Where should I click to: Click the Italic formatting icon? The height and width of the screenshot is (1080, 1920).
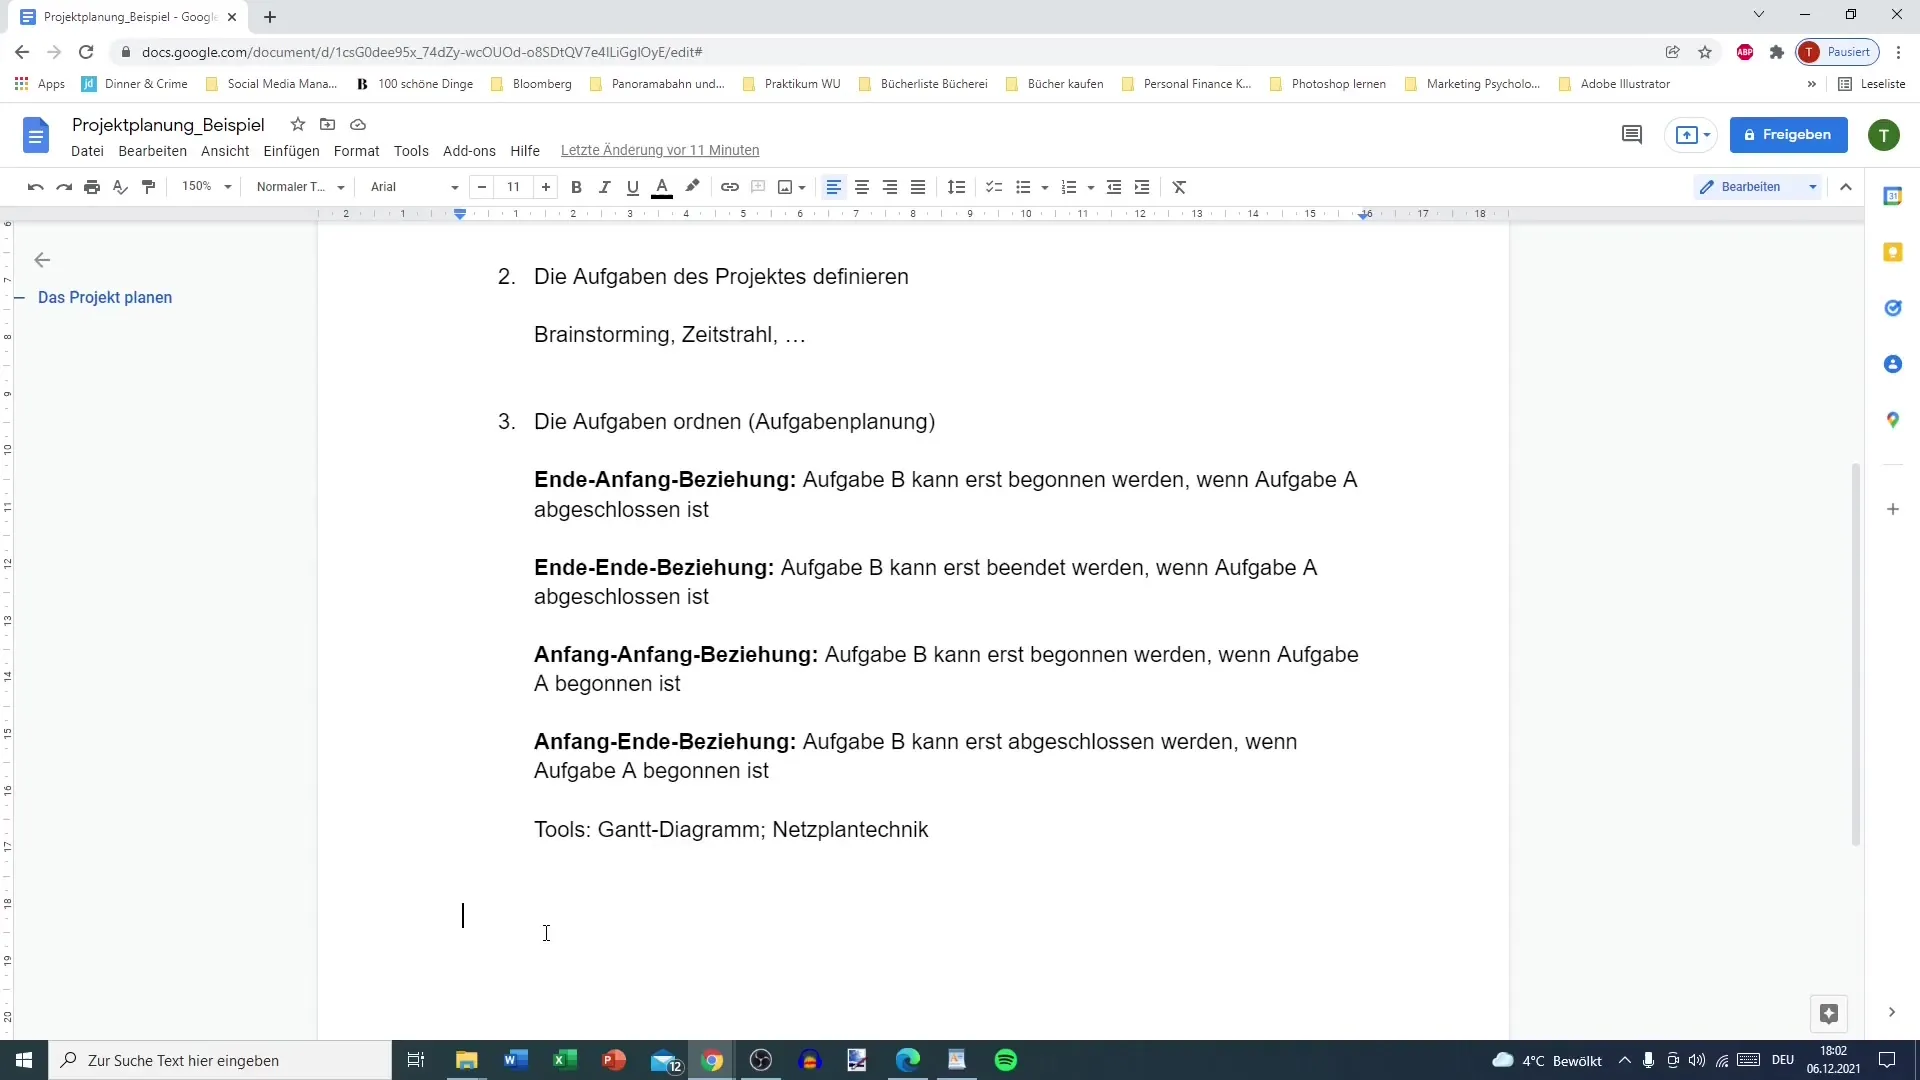coord(605,186)
